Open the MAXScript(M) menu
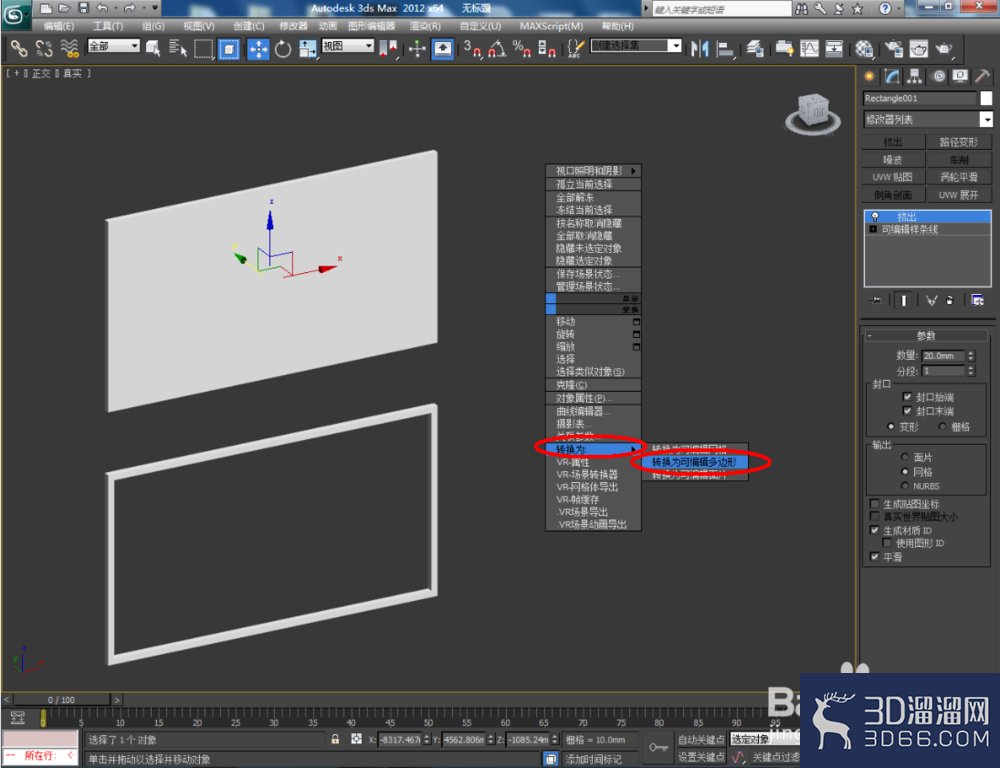Viewport: 1000px width, 768px height. (551, 26)
